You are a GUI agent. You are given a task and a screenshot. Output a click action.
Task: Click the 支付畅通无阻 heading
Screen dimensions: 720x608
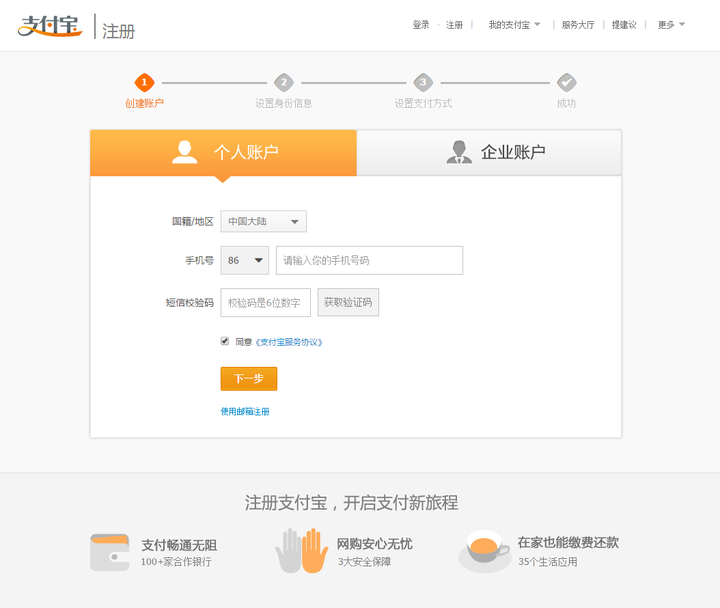pyautogui.click(x=179, y=546)
